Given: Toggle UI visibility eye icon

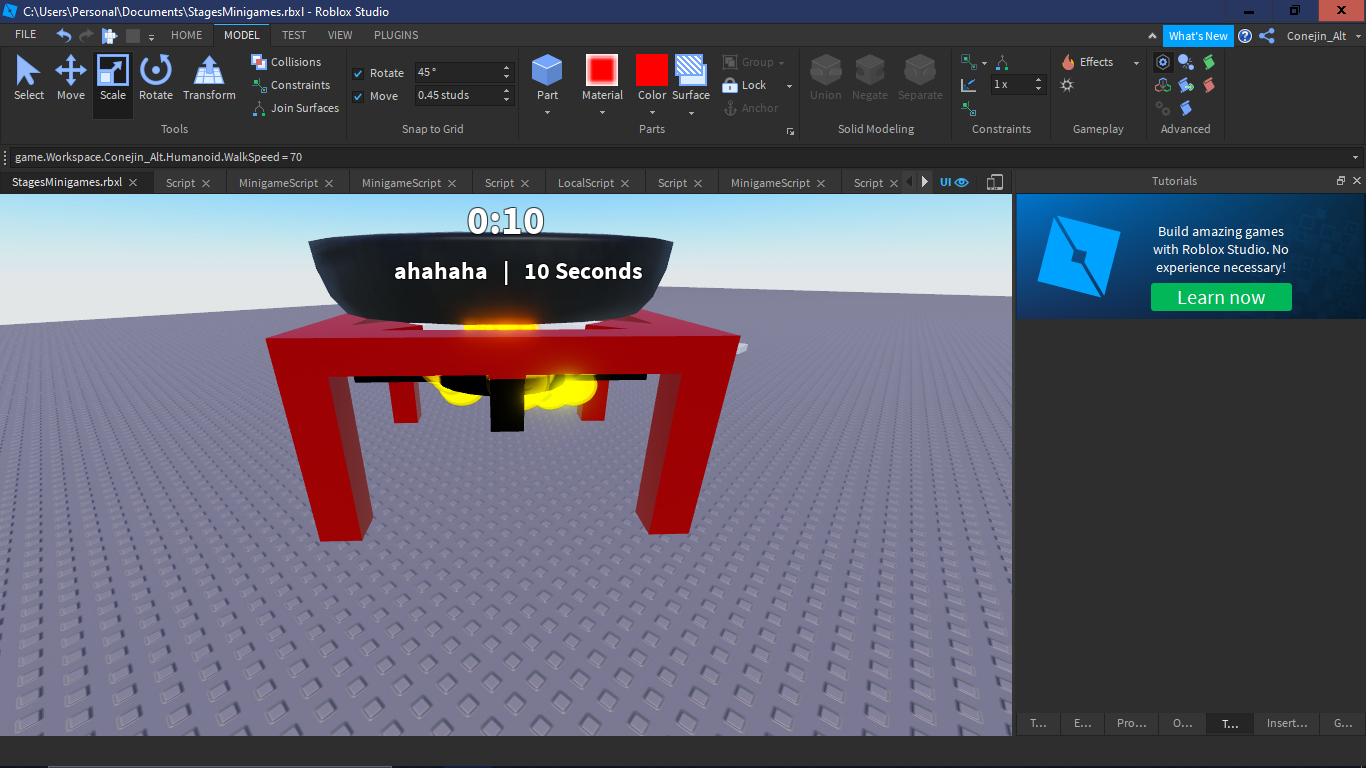Looking at the screenshot, I should pos(962,183).
